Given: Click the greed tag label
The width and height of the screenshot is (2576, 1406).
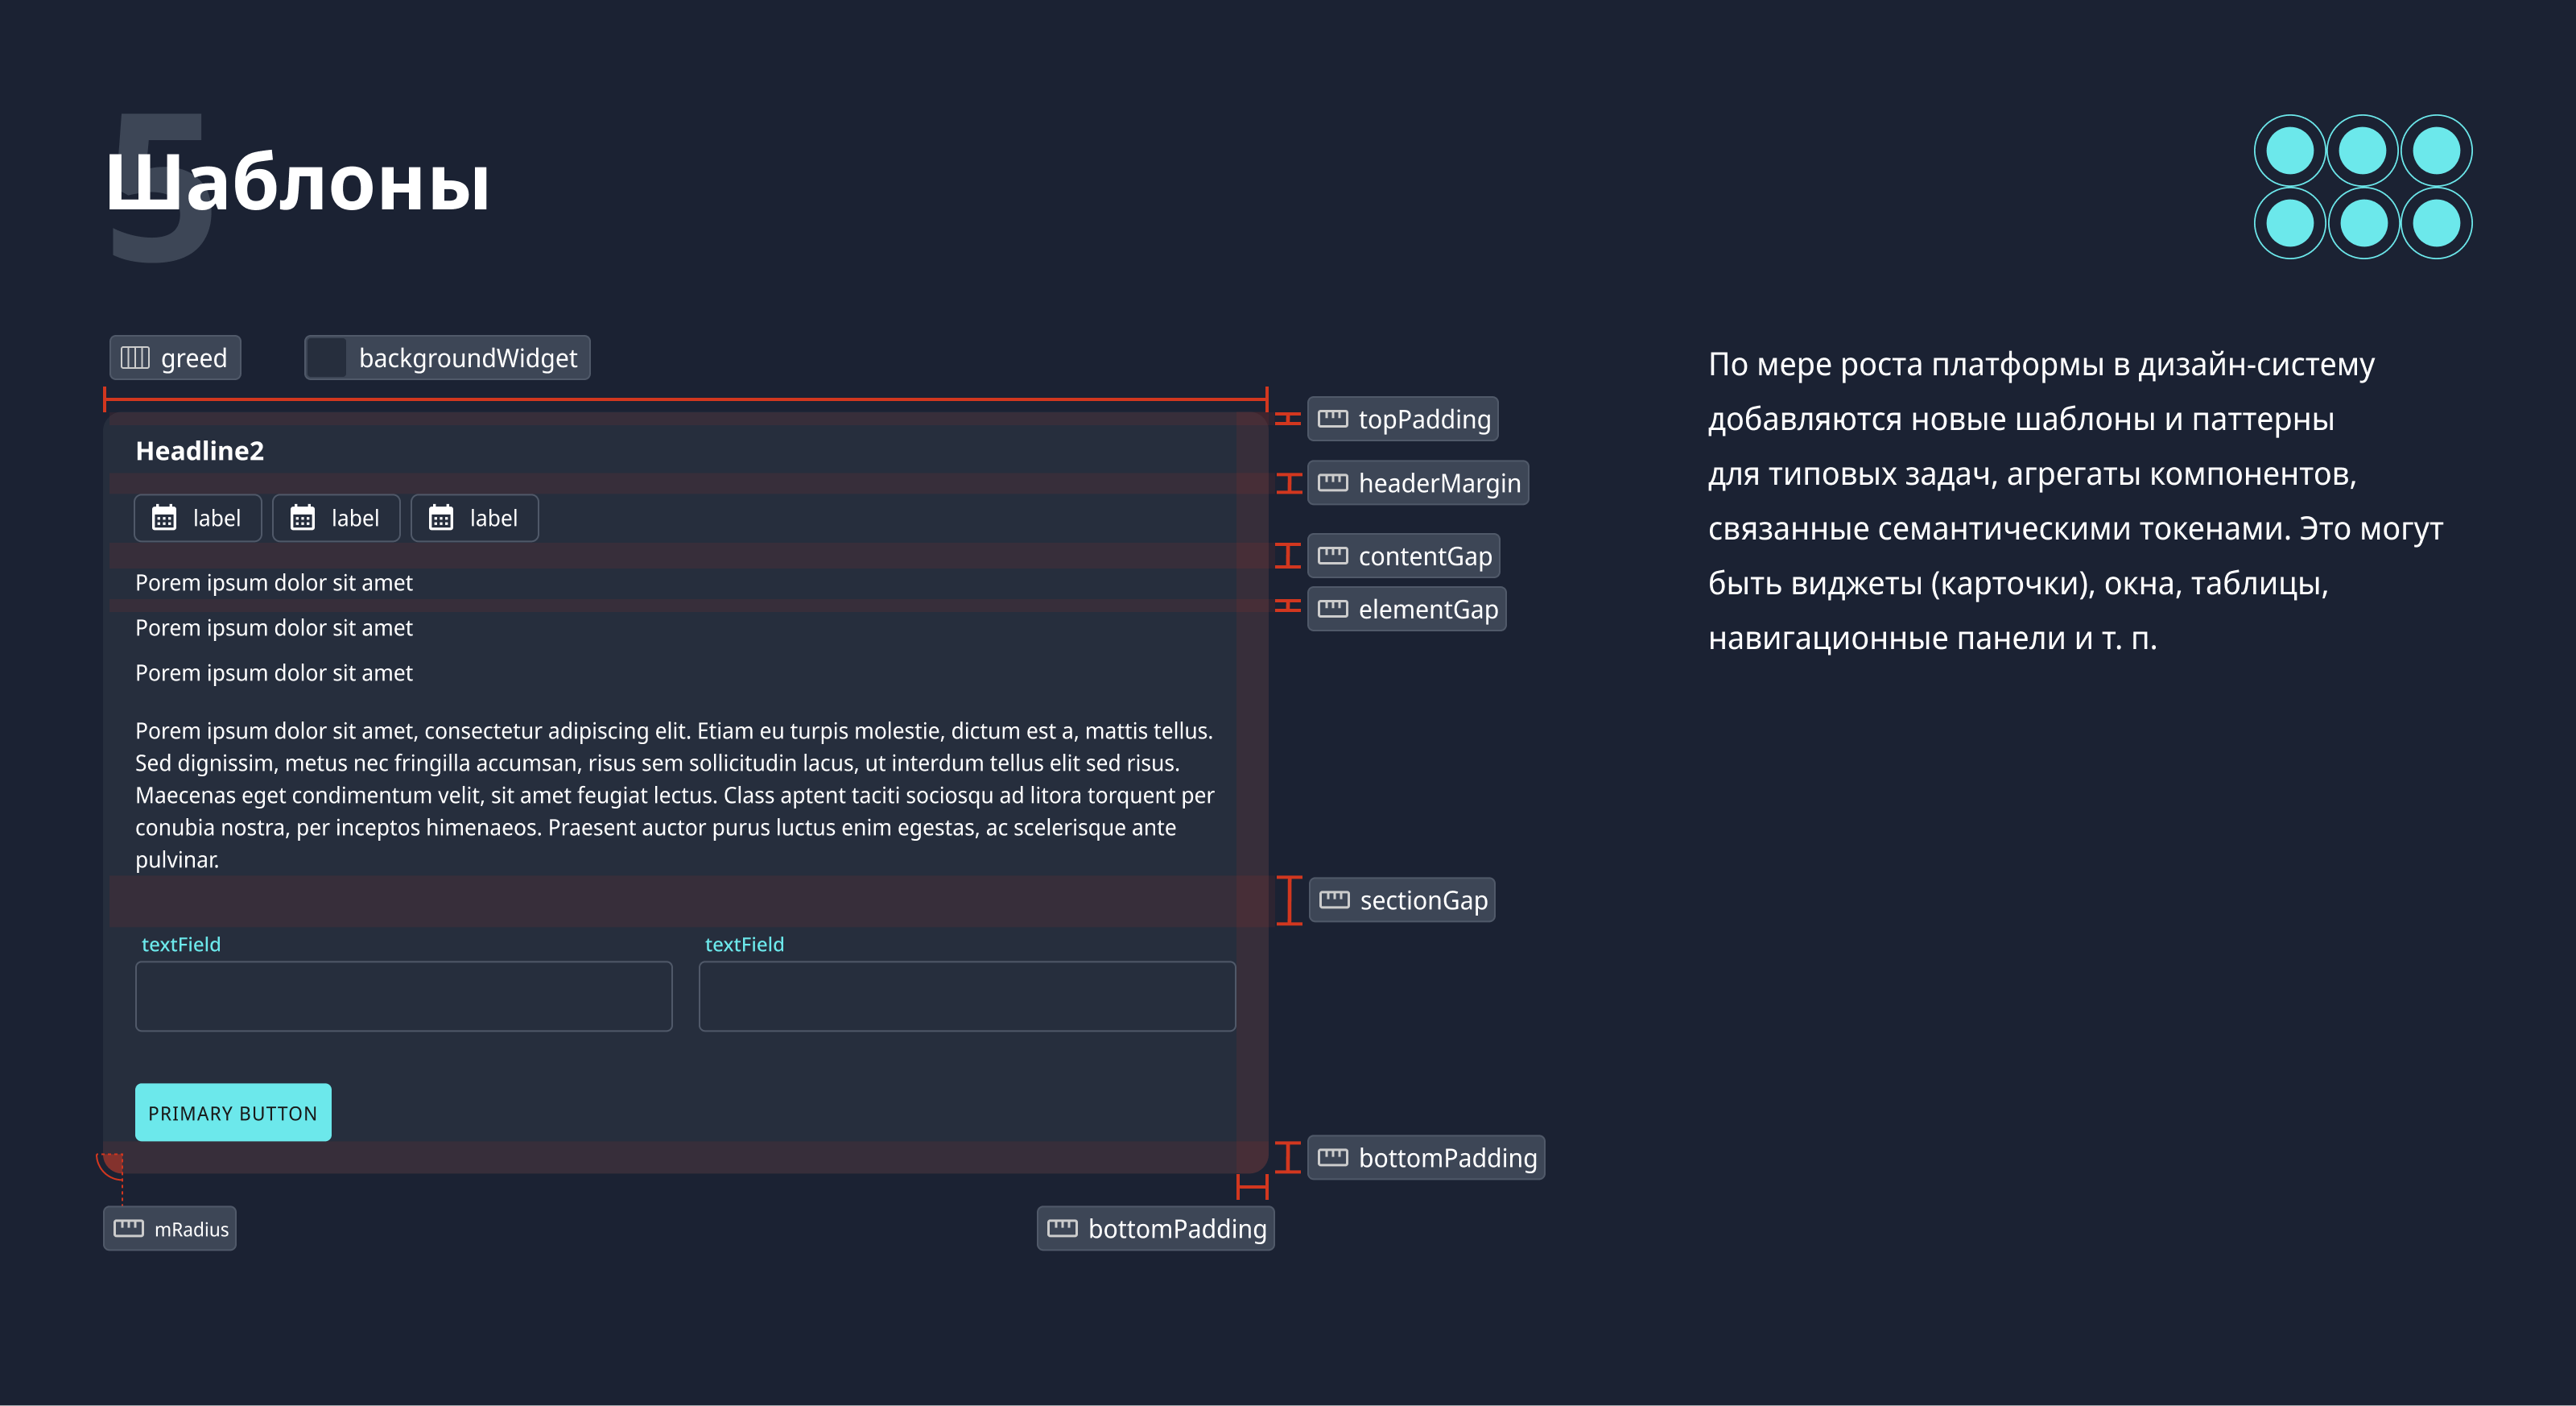Looking at the screenshot, I should click(x=194, y=358).
